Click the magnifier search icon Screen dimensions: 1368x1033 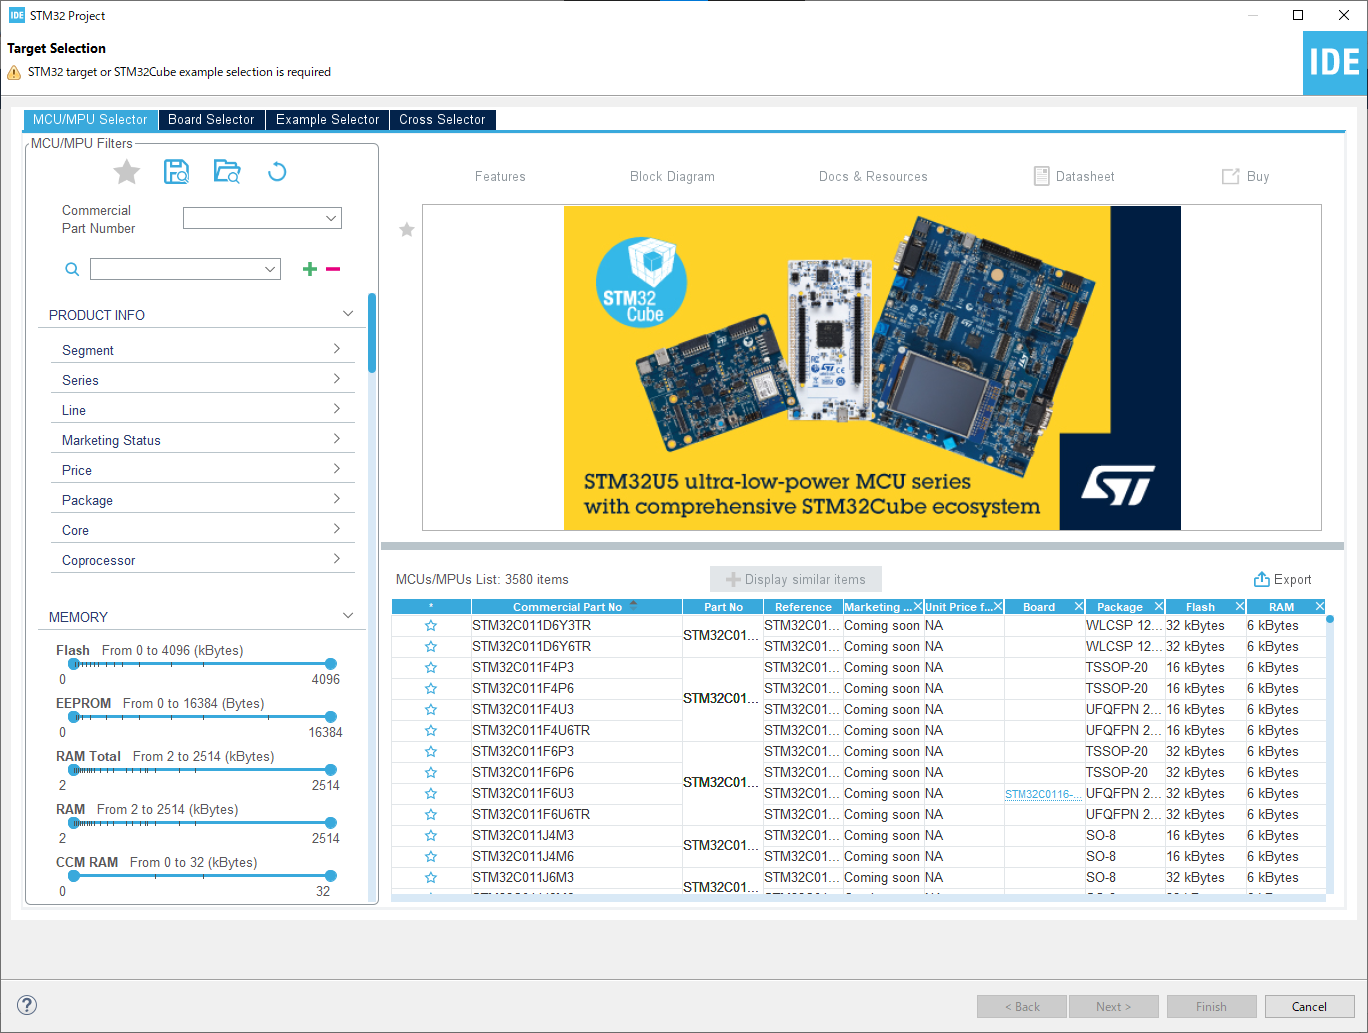coord(72,269)
